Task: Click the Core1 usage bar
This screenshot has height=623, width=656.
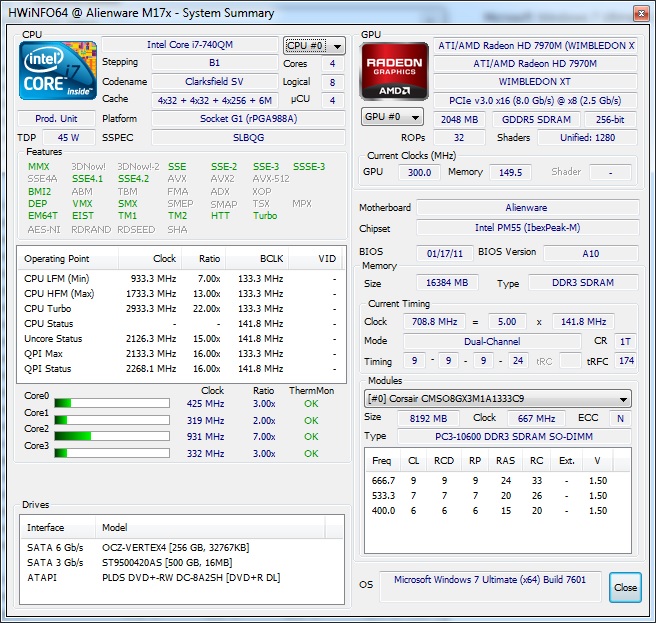Action: (x=112, y=420)
